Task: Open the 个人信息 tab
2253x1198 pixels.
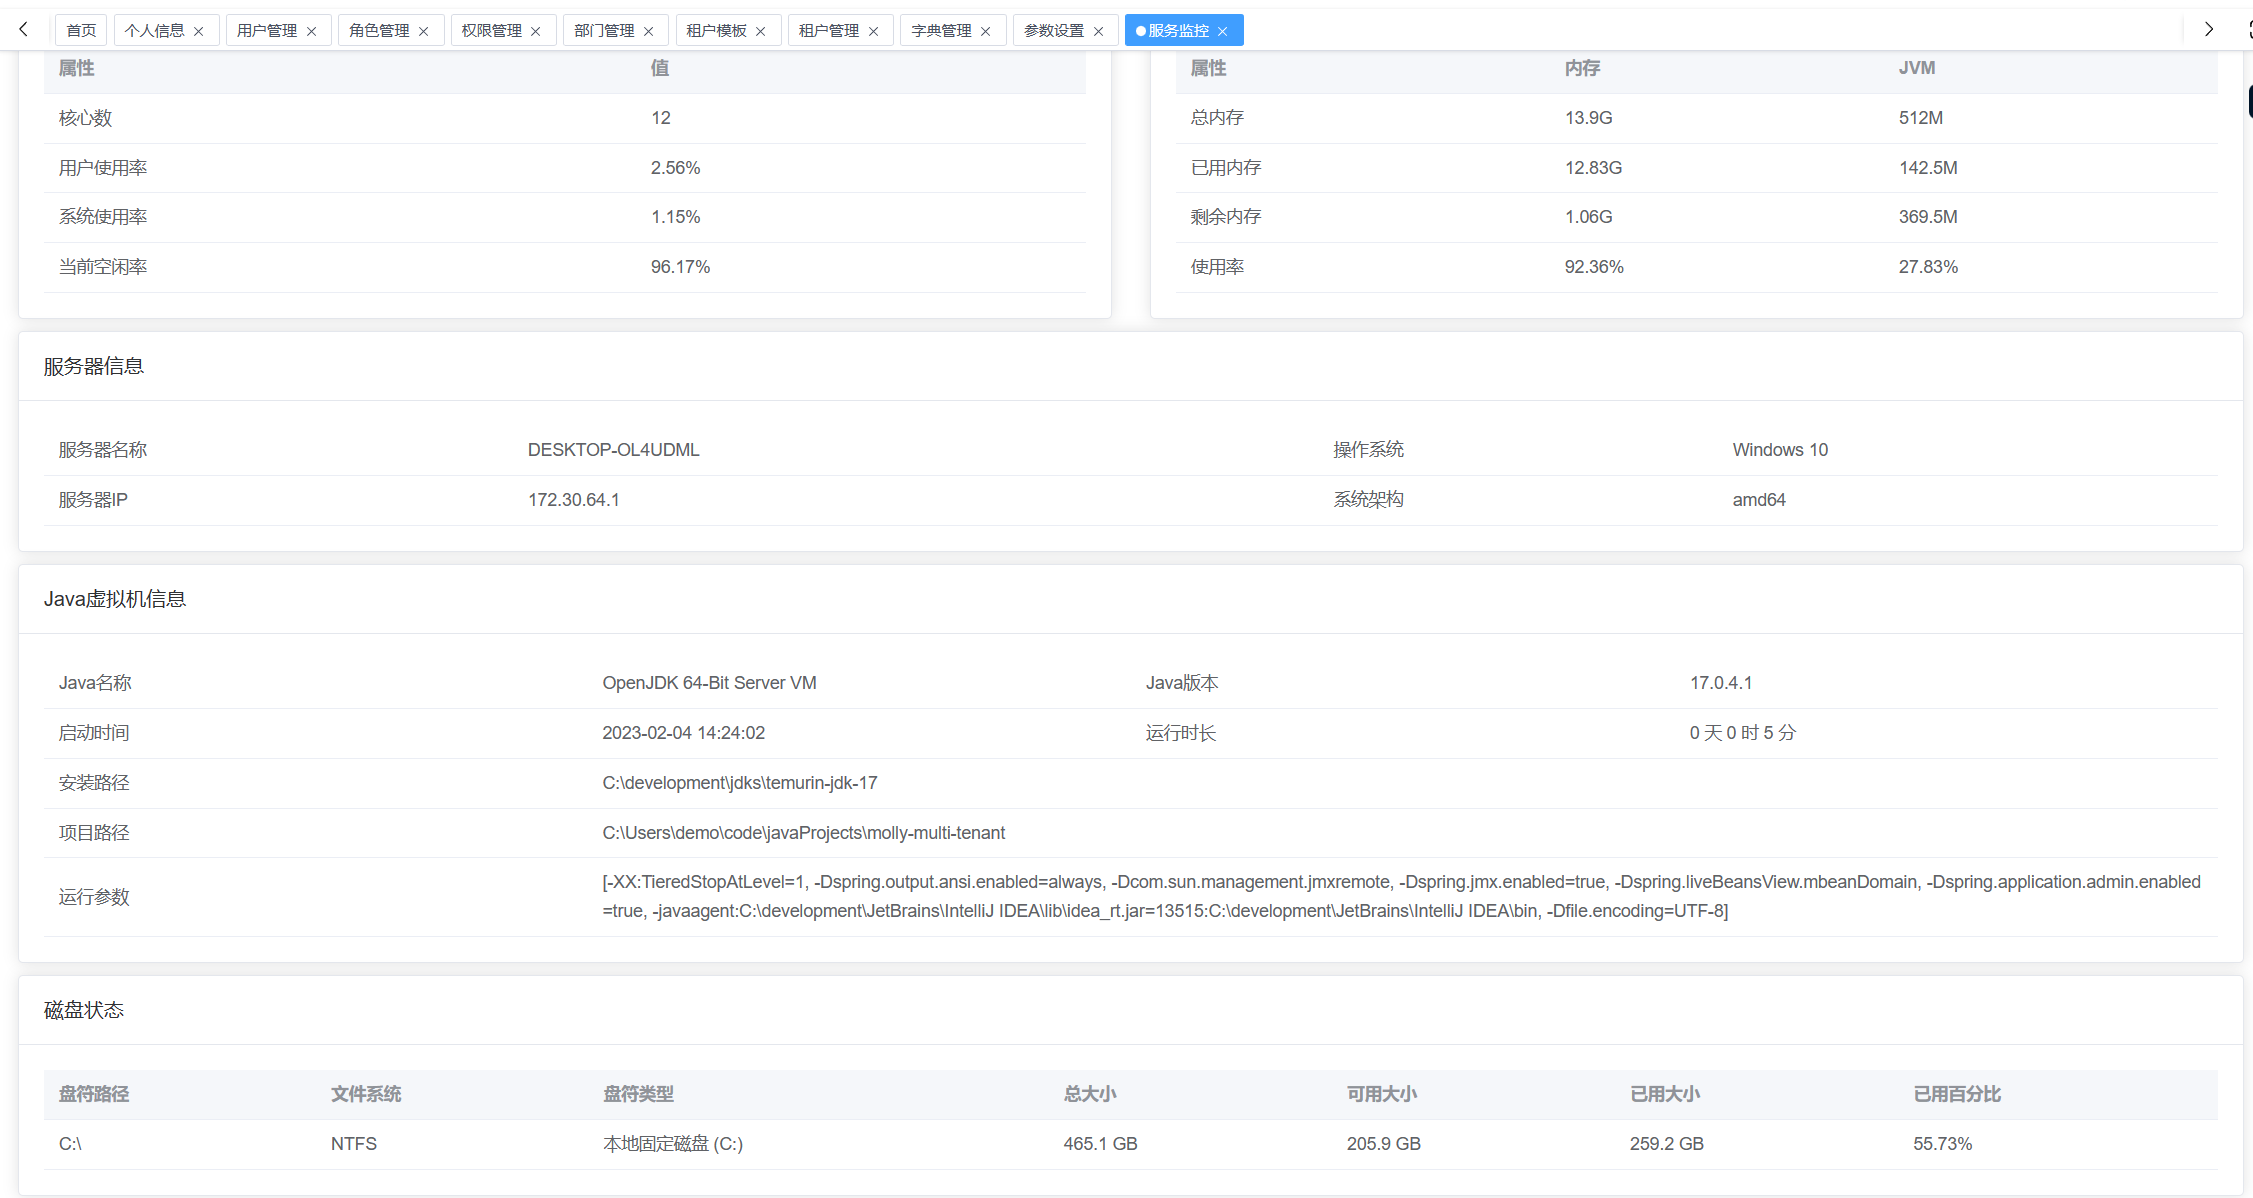Action: tap(154, 31)
